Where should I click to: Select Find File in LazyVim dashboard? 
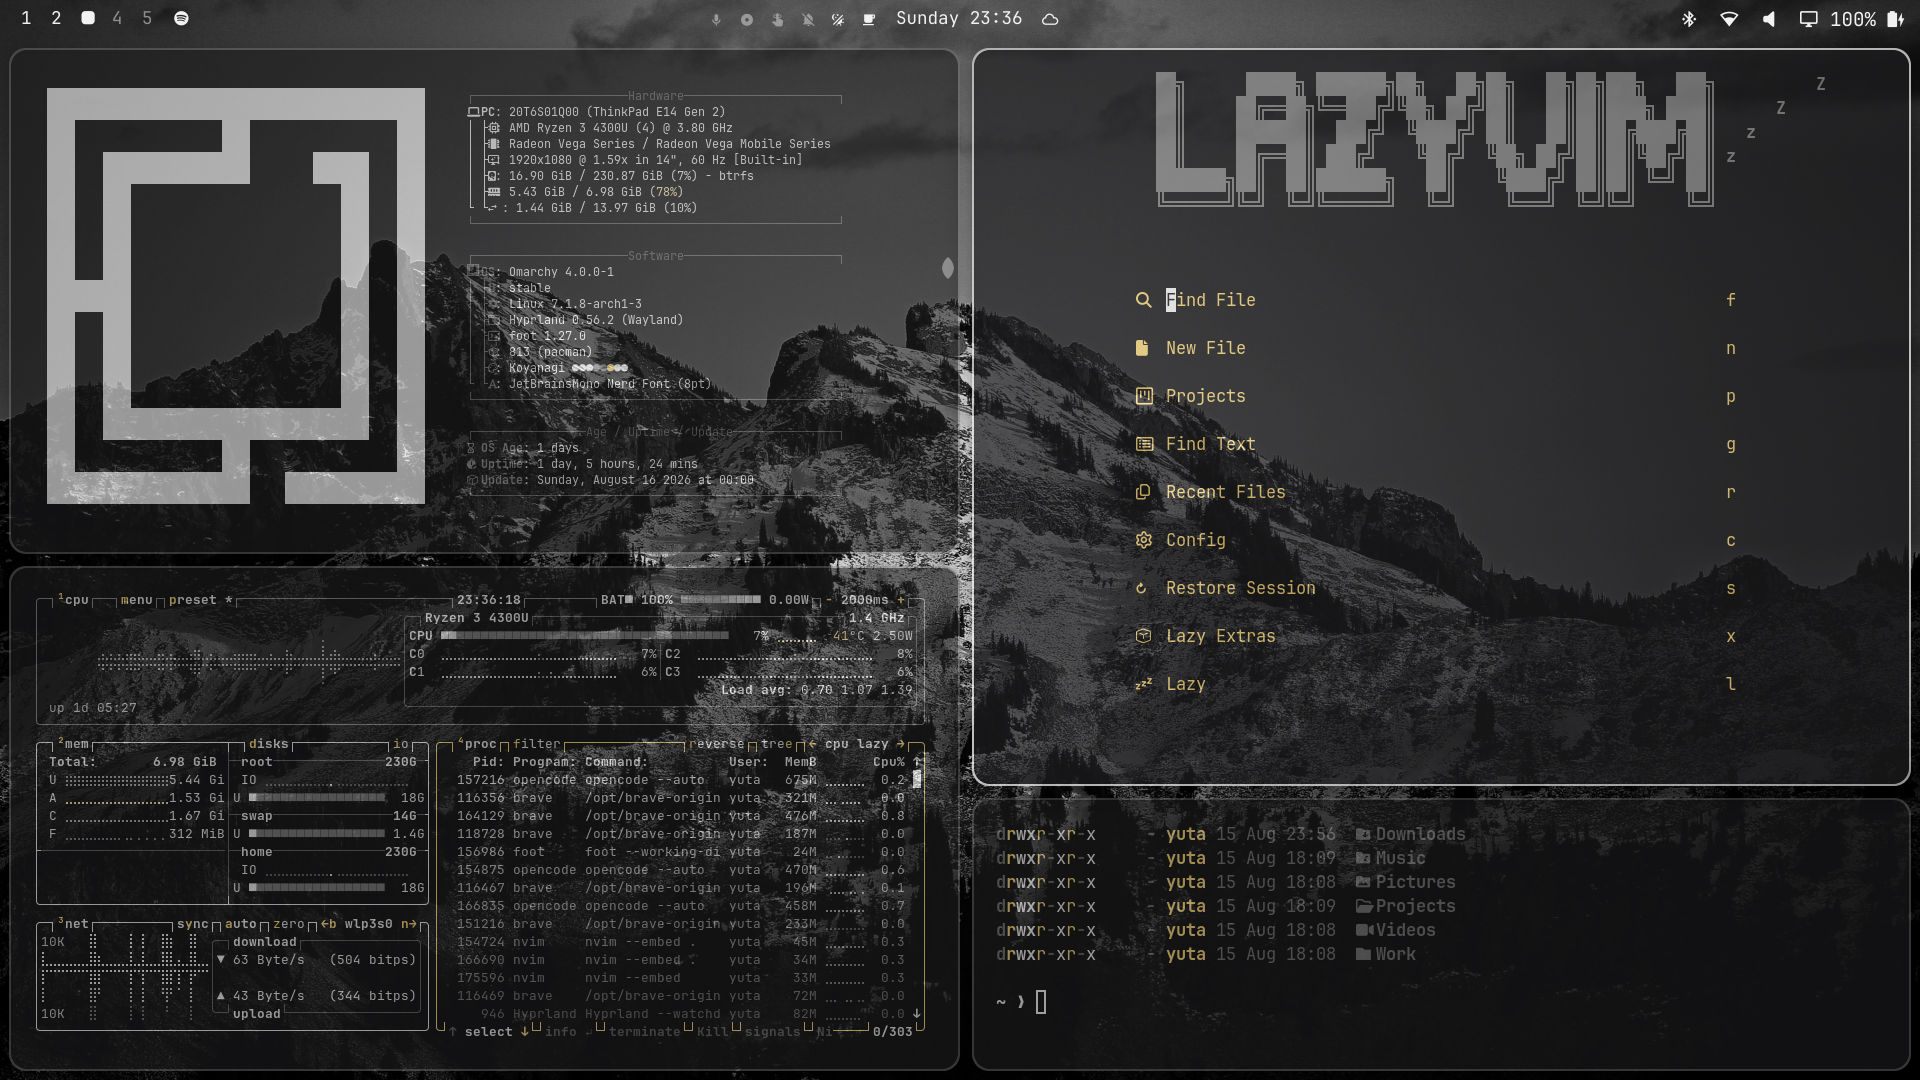[x=1210, y=300]
